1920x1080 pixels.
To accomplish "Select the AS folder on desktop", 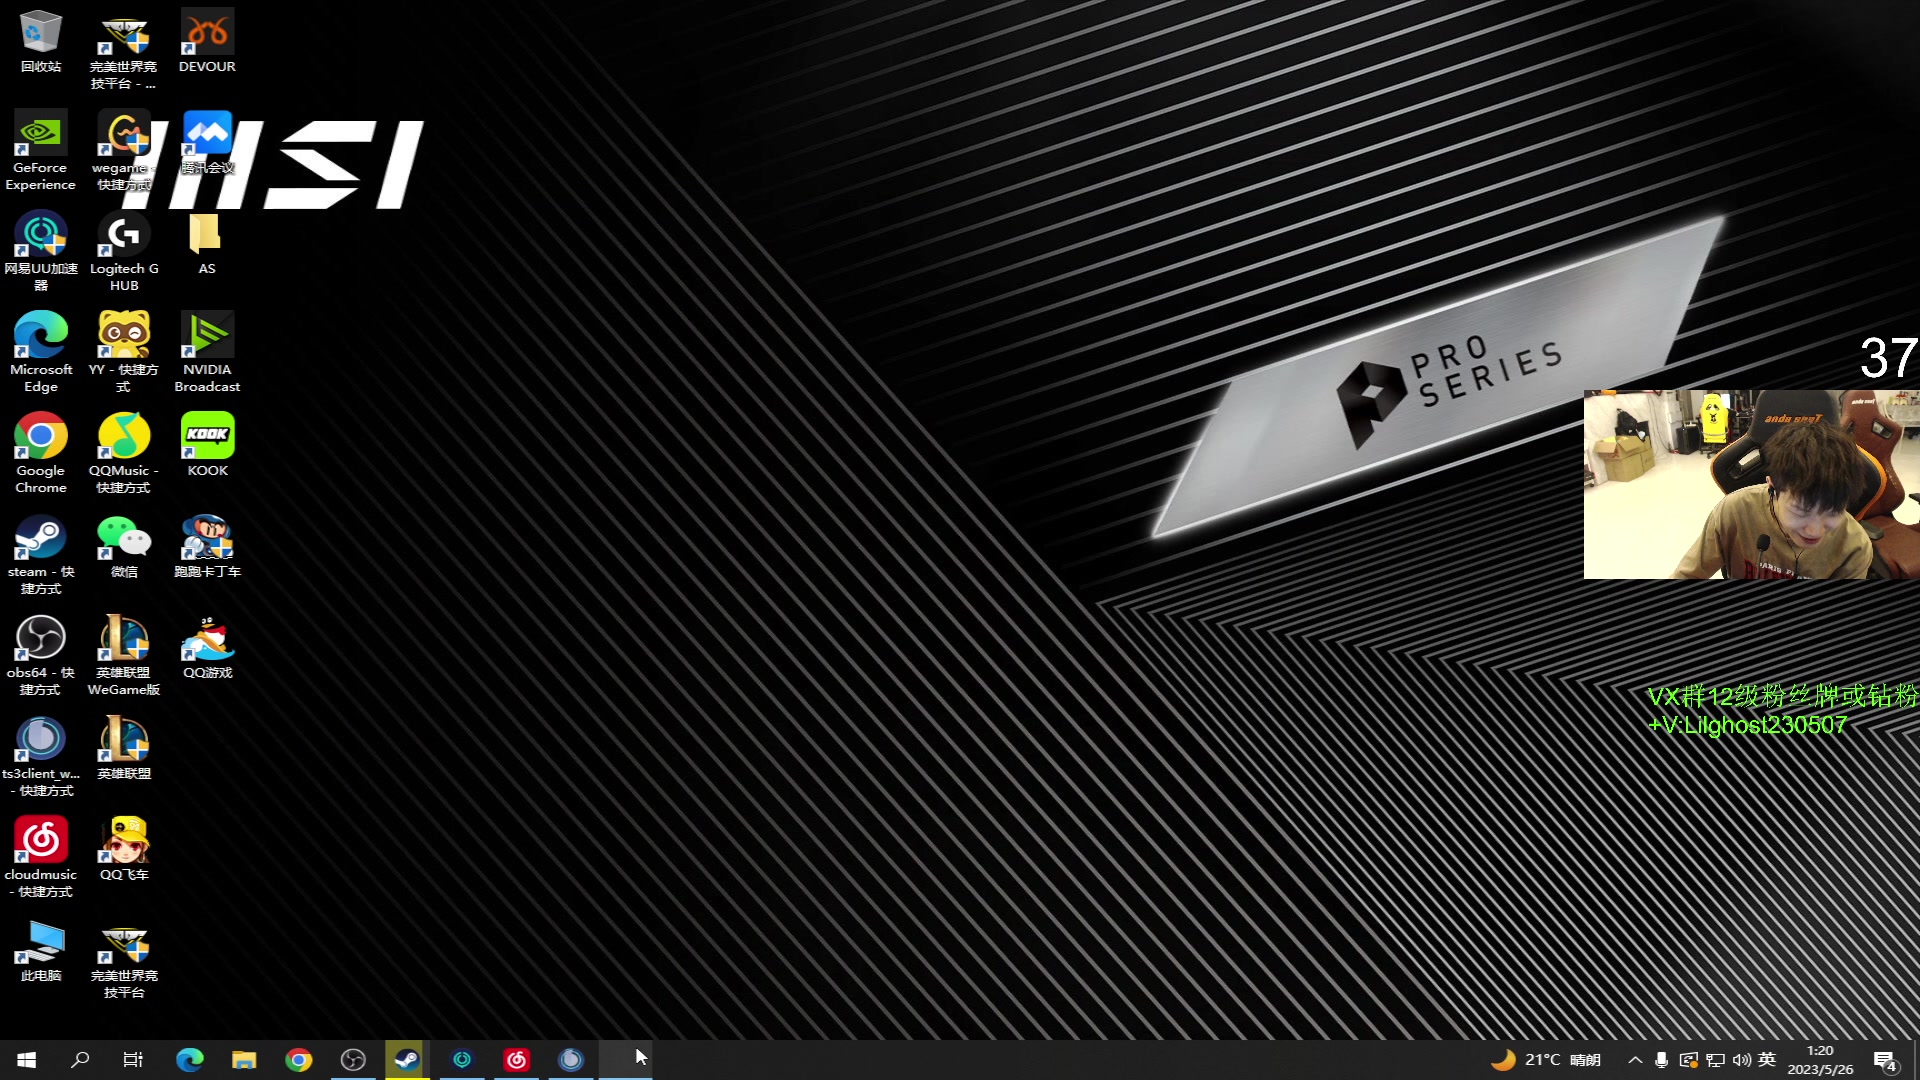I will 207,236.
